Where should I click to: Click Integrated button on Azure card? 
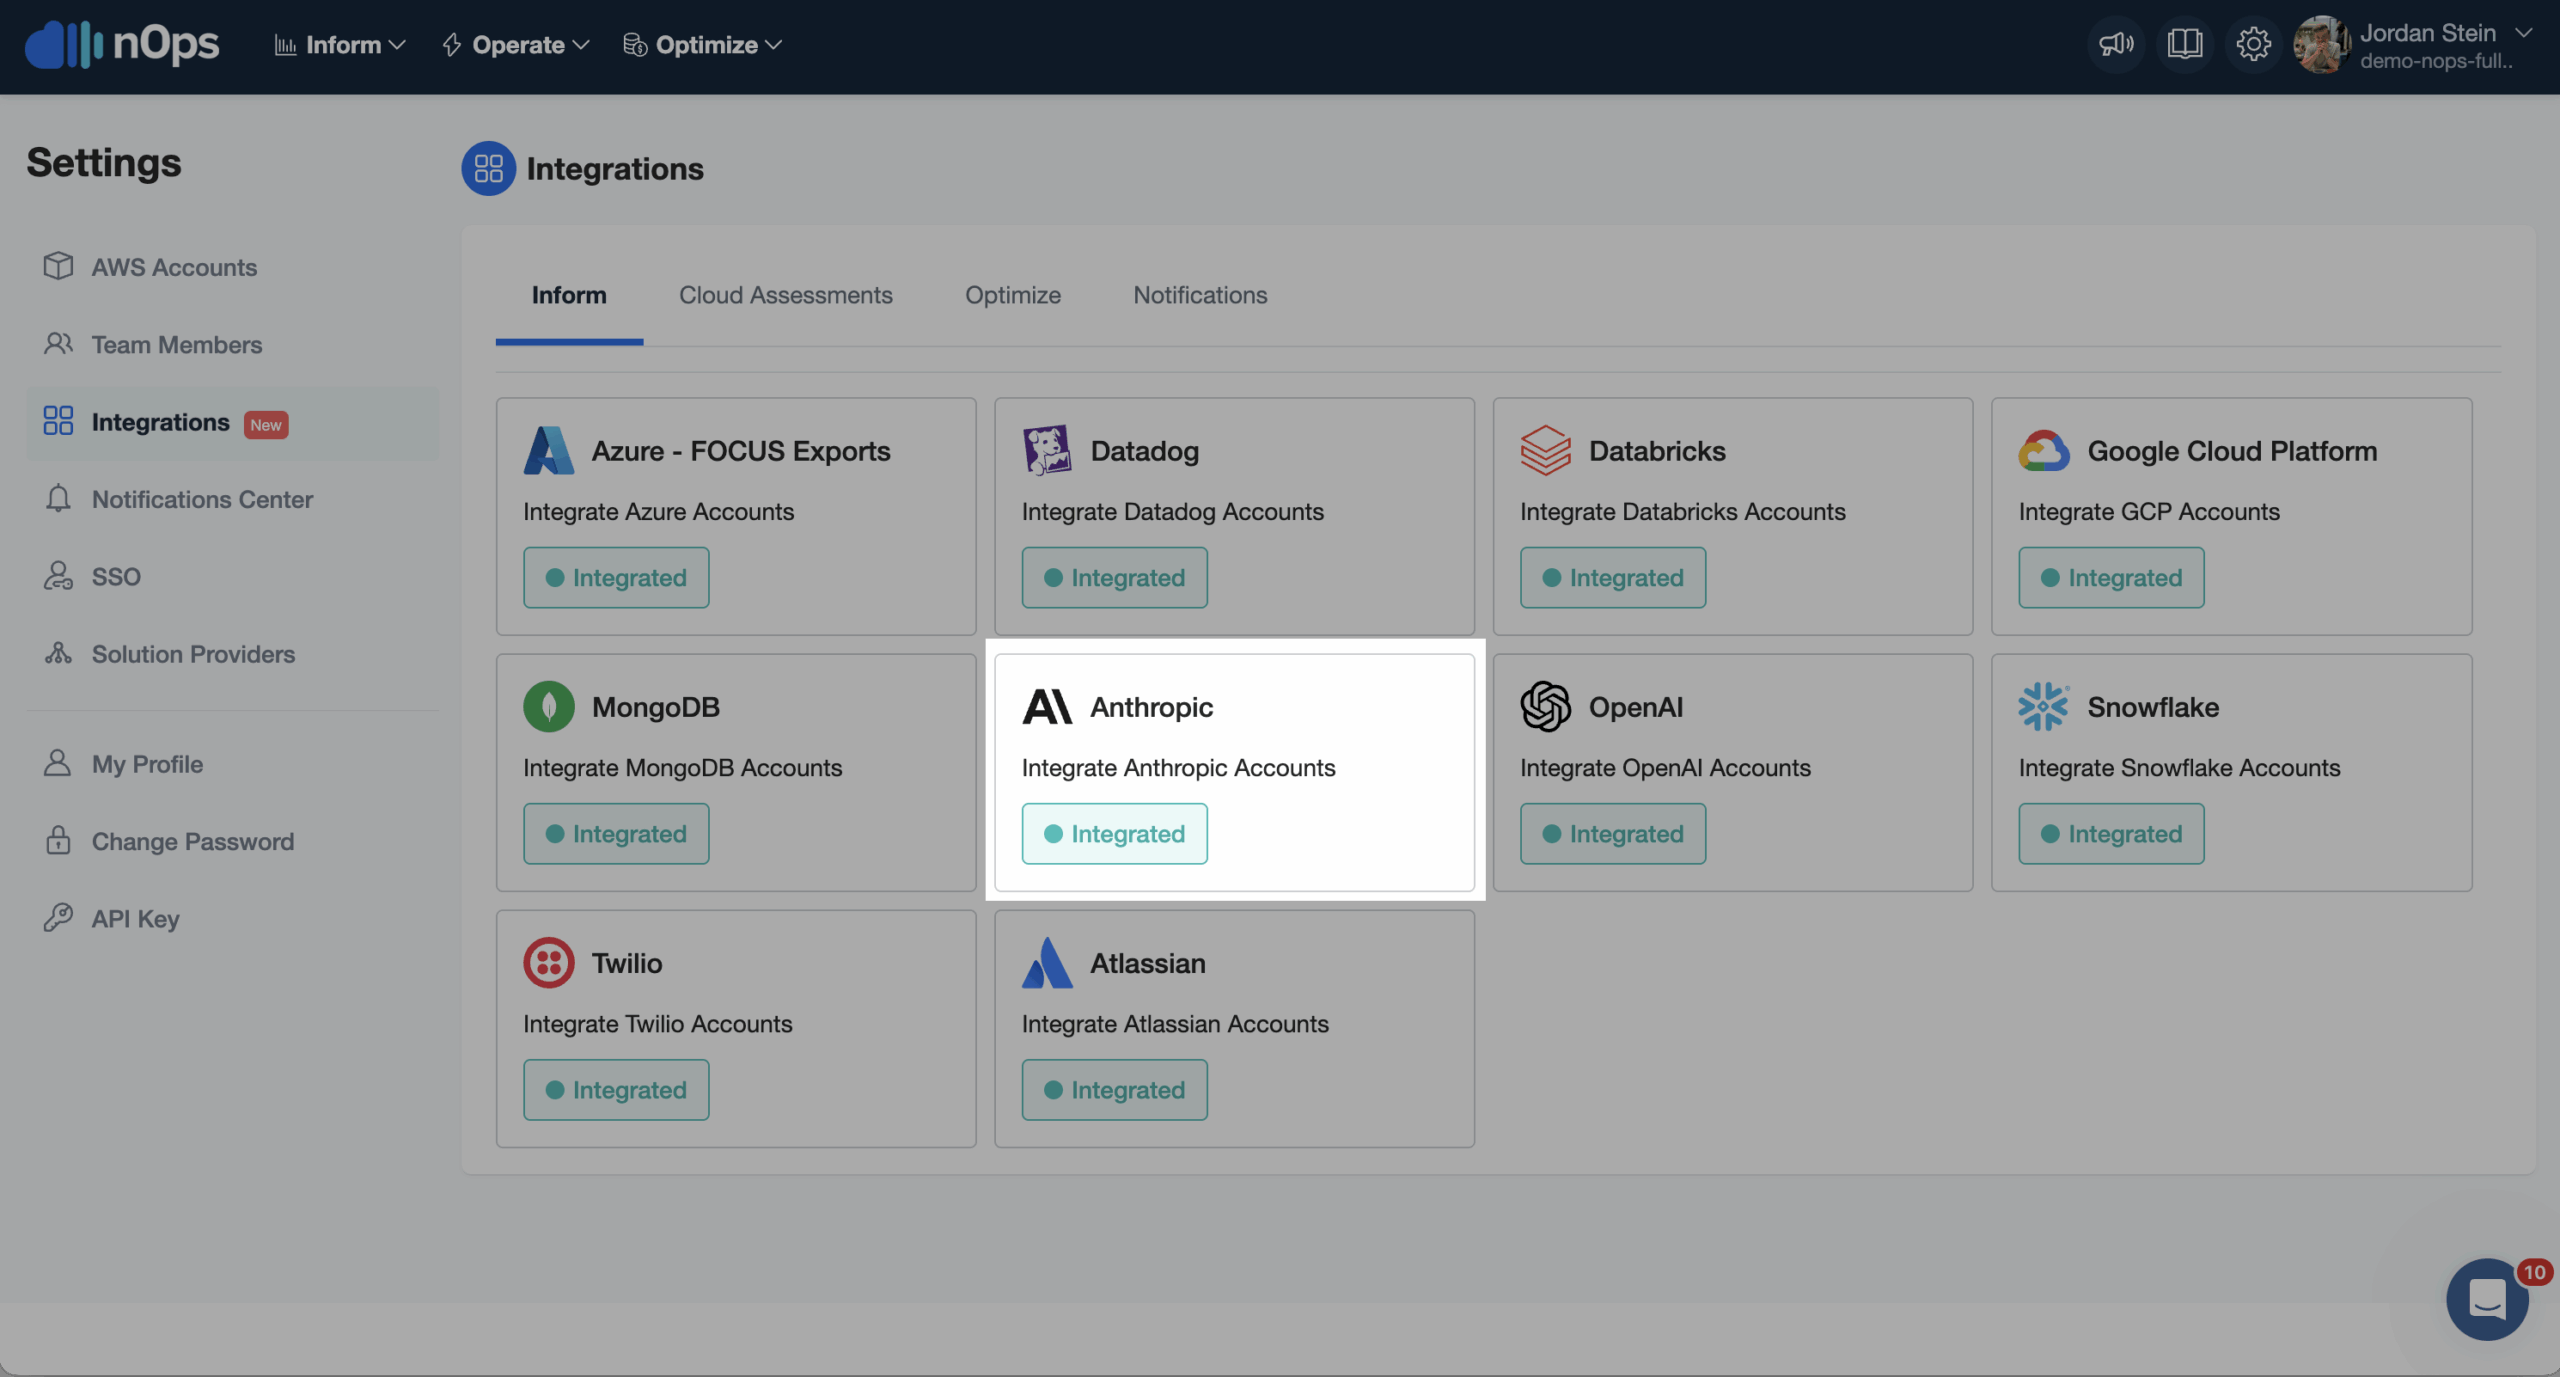[x=616, y=577]
